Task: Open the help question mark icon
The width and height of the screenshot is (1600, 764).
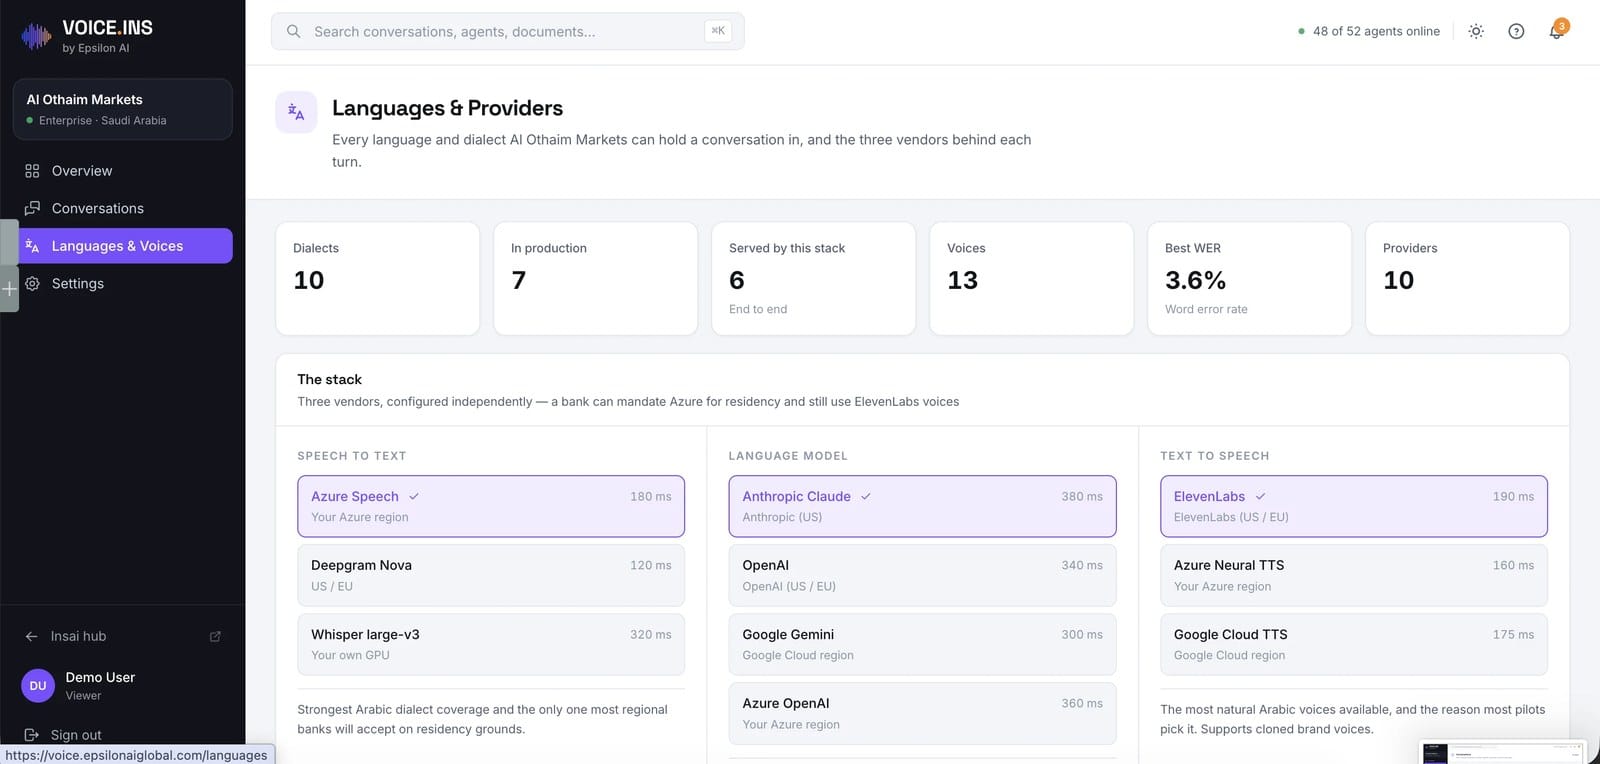Action: 1516,32
